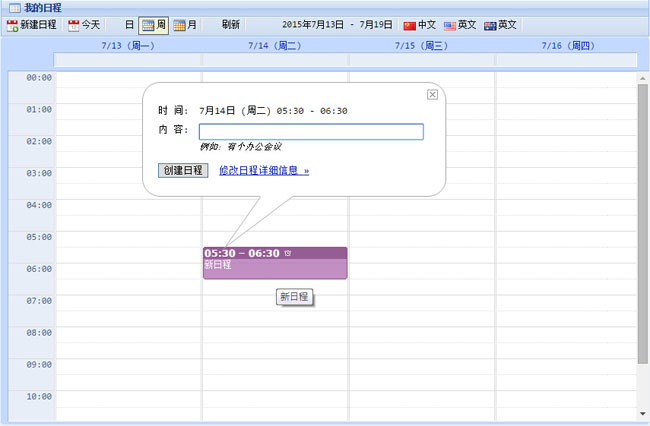Switch to month view (月) icon
650x426 pixels.
click(x=179, y=25)
